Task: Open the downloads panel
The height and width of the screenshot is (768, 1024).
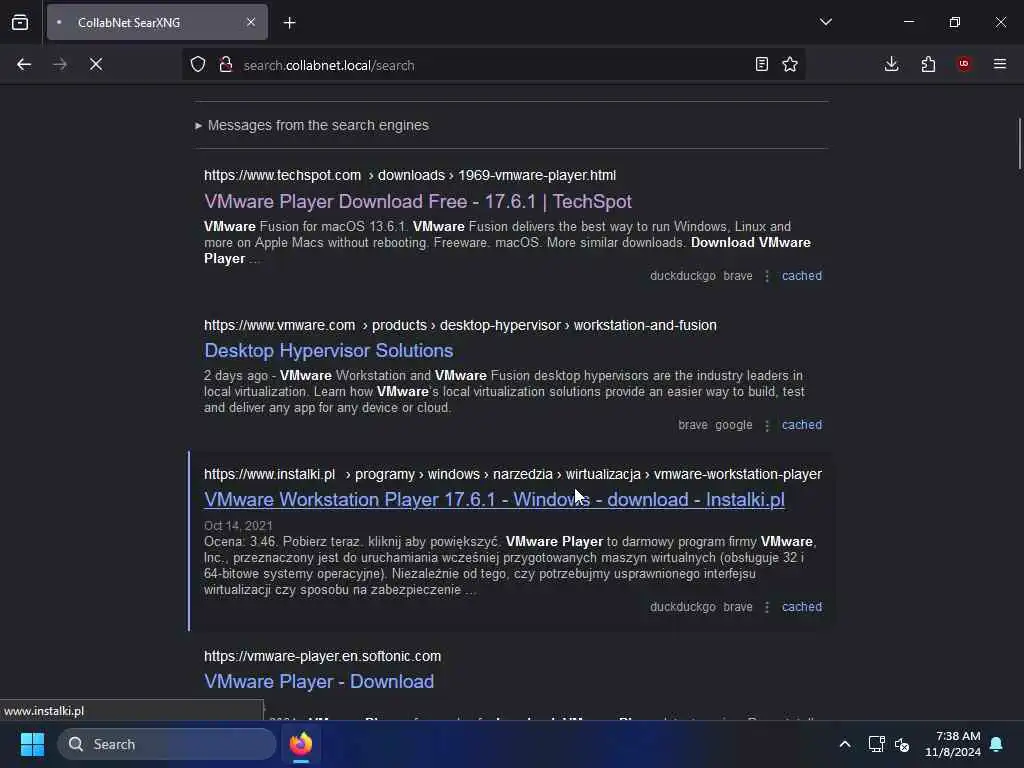Action: (x=891, y=64)
